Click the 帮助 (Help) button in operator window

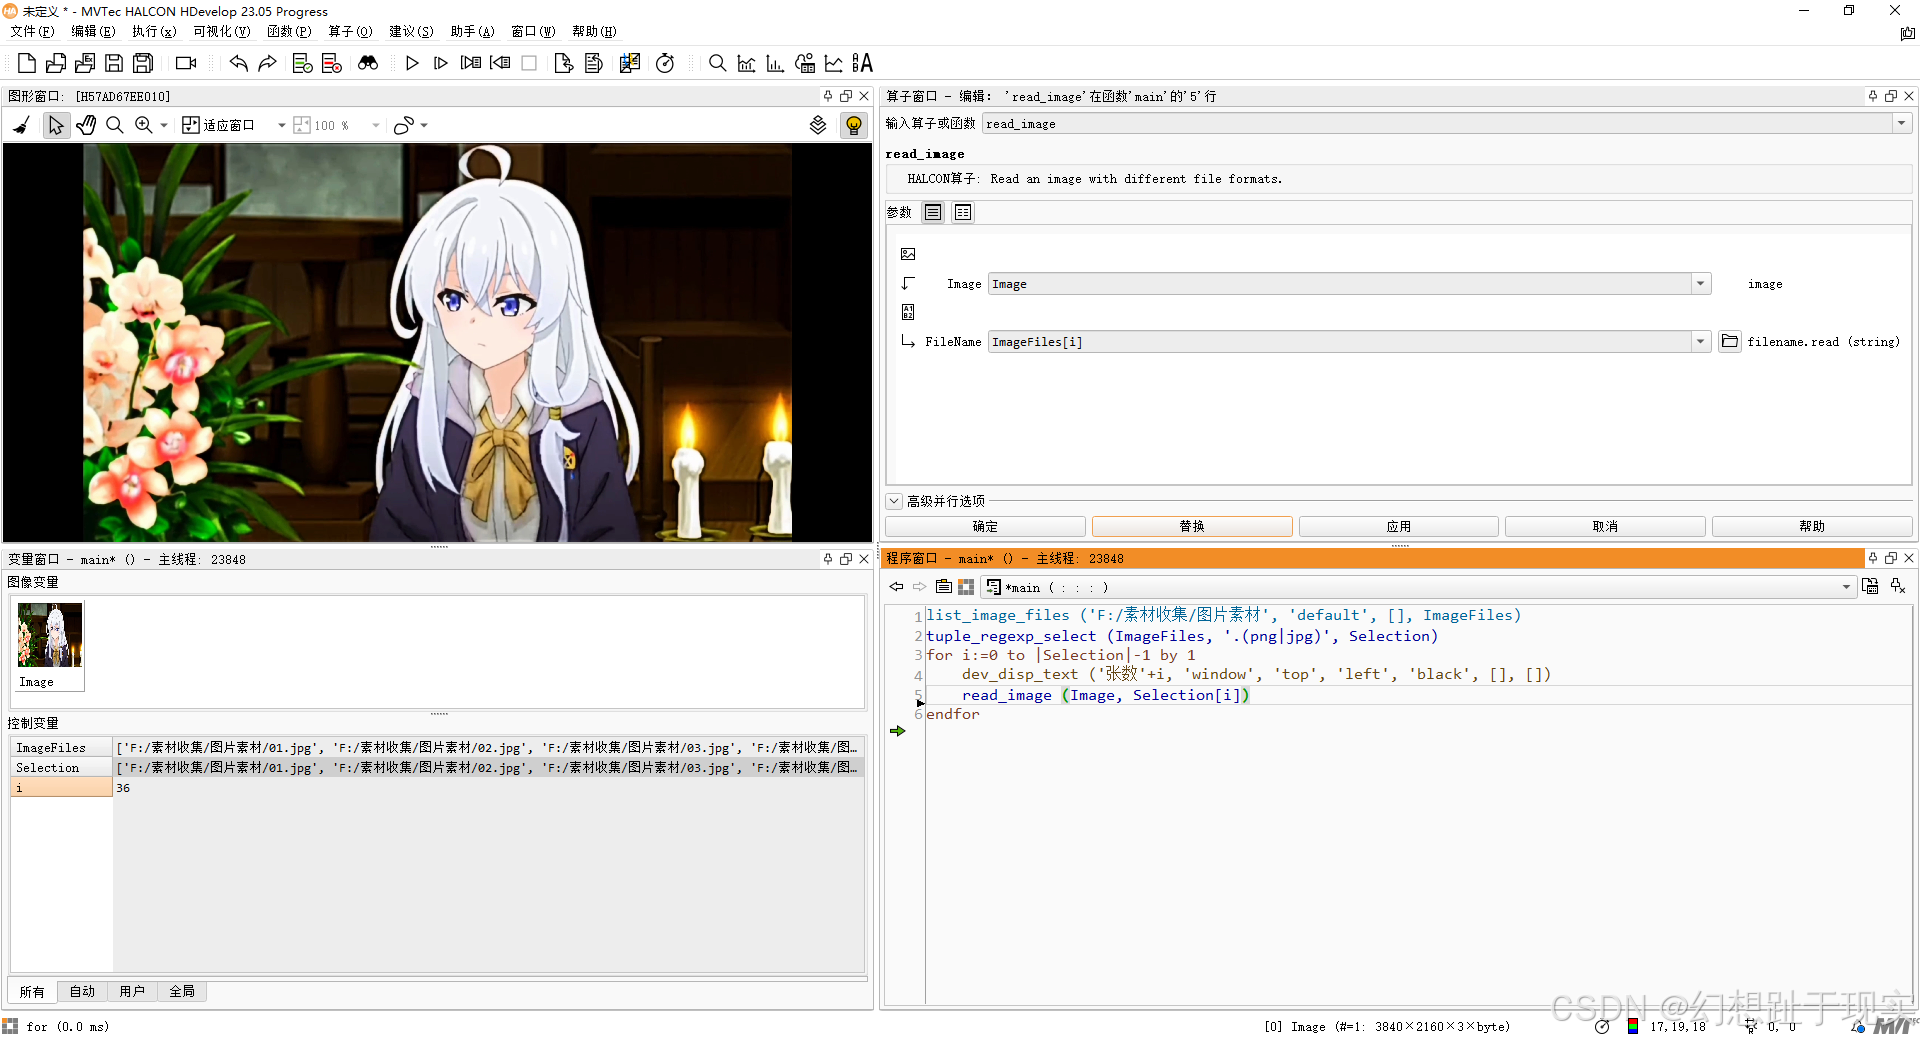tap(1812, 526)
